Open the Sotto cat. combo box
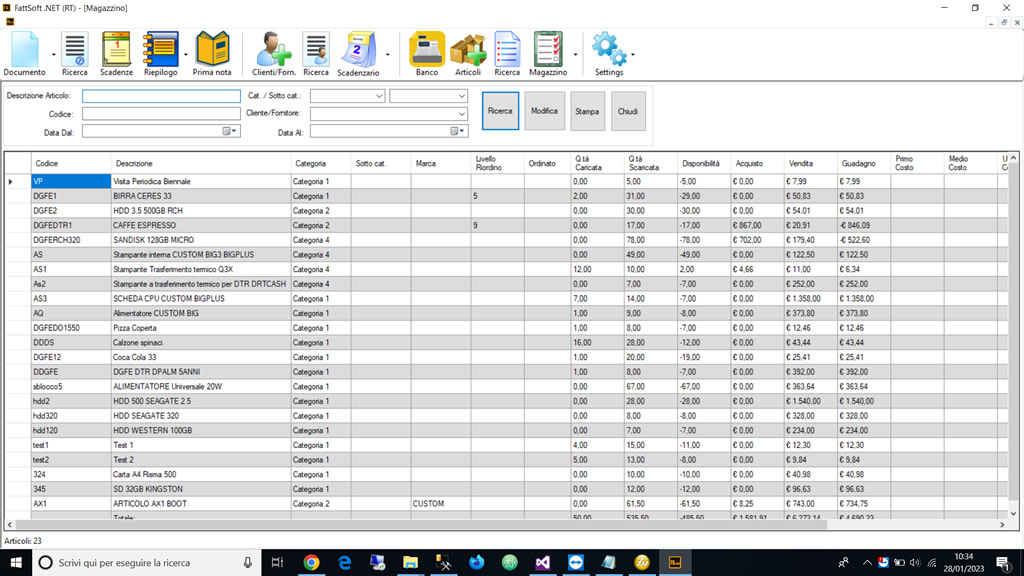Image resolution: width=1024 pixels, height=576 pixels. (428, 96)
